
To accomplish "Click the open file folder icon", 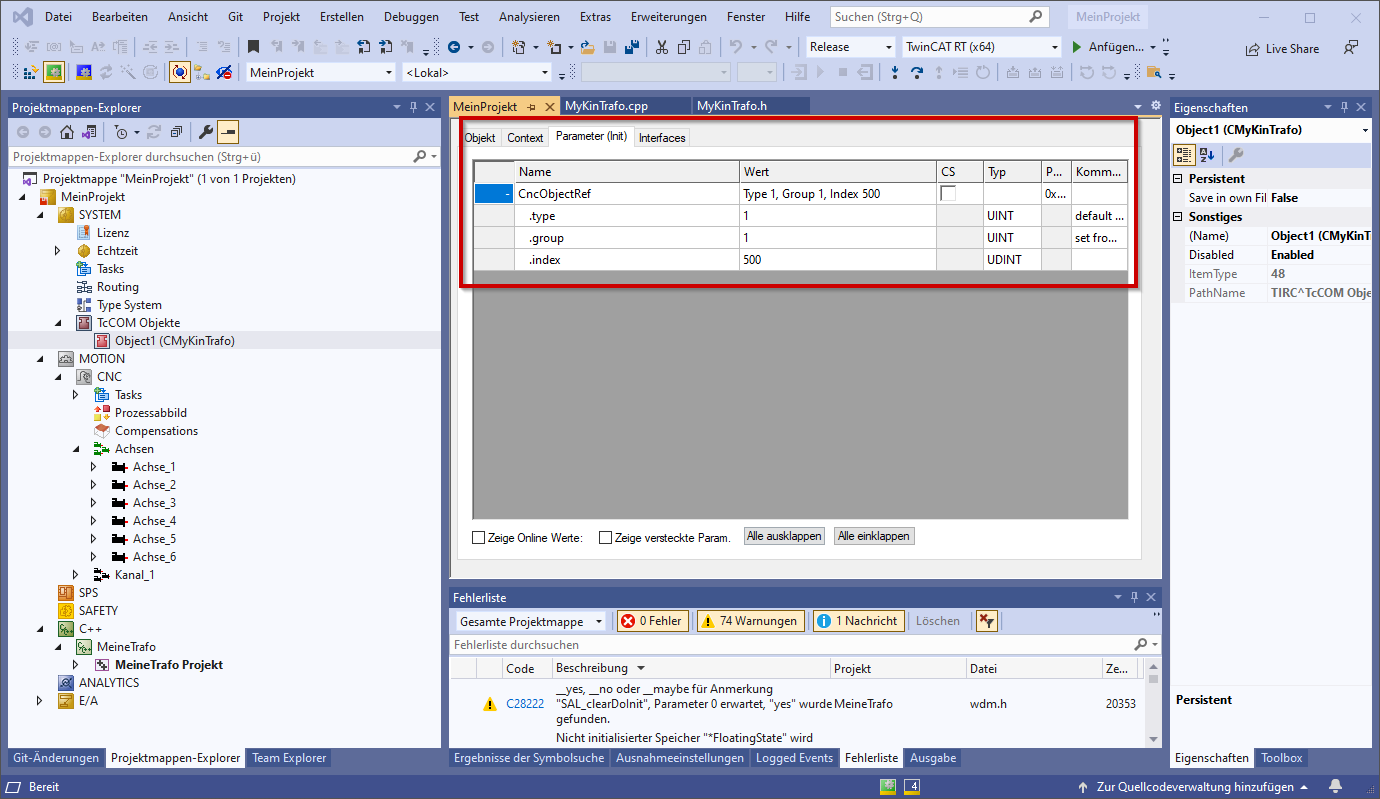I will pyautogui.click(x=588, y=47).
